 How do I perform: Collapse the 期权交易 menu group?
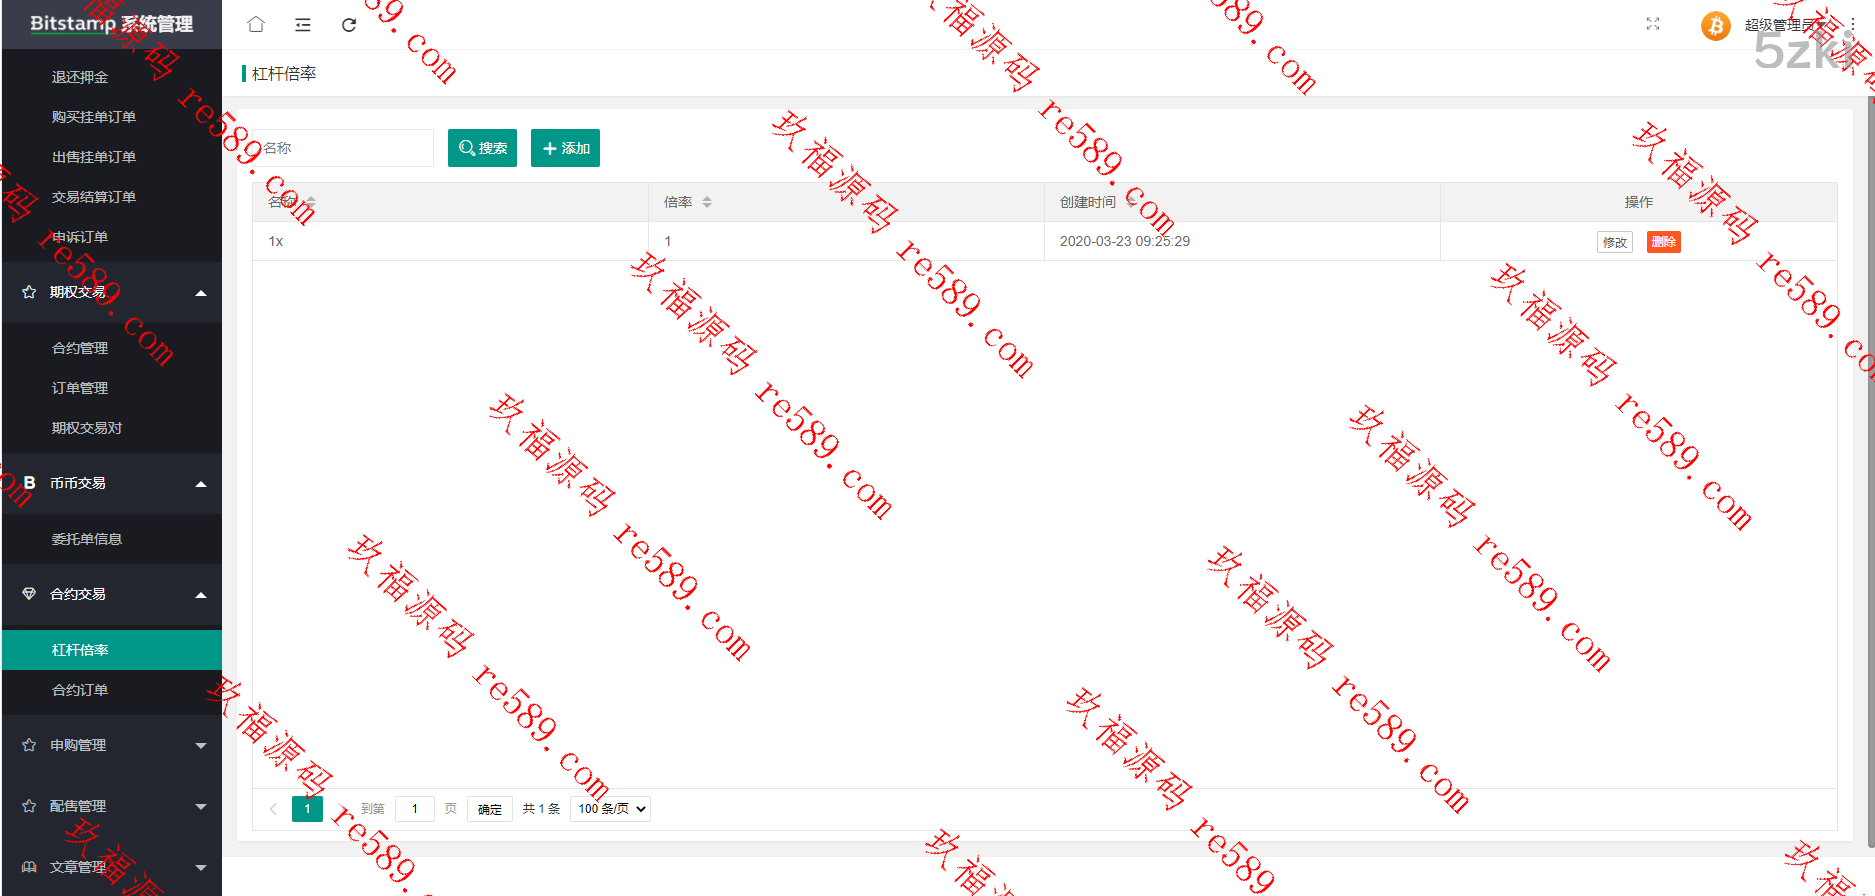coord(201,293)
